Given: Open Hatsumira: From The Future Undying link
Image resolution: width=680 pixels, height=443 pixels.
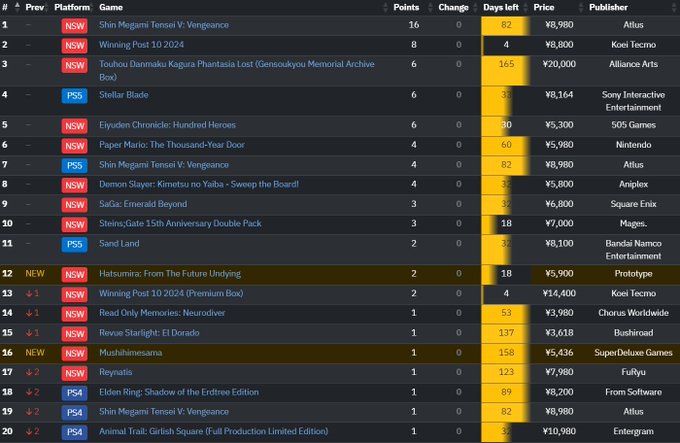Looking at the screenshot, I should coord(170,274).
